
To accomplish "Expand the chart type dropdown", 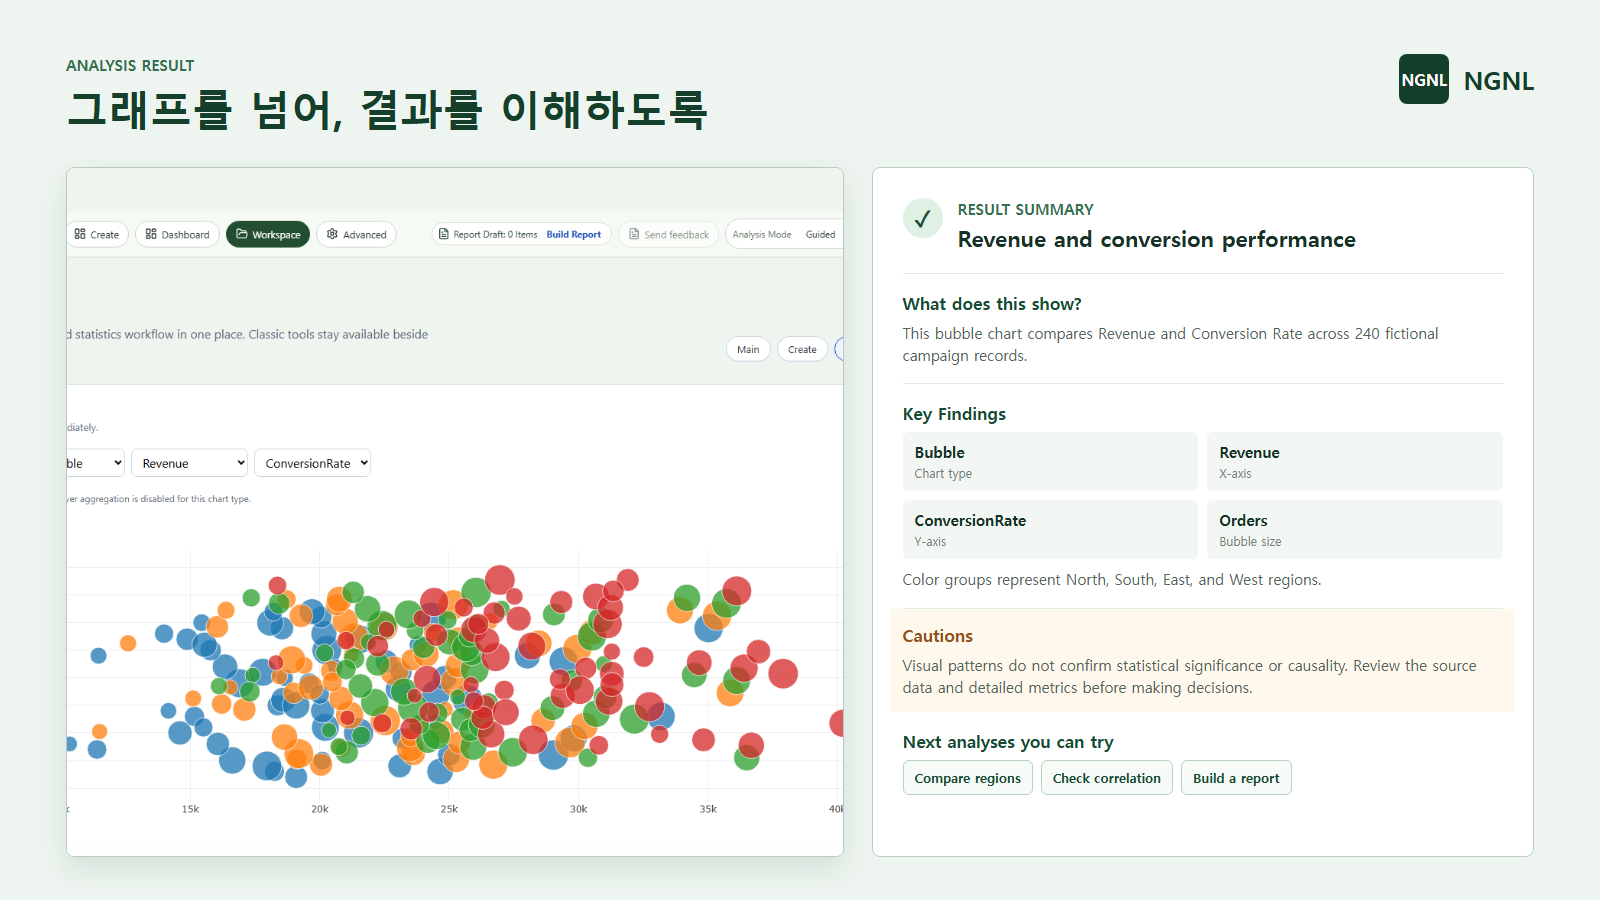I will pos(95,463).
